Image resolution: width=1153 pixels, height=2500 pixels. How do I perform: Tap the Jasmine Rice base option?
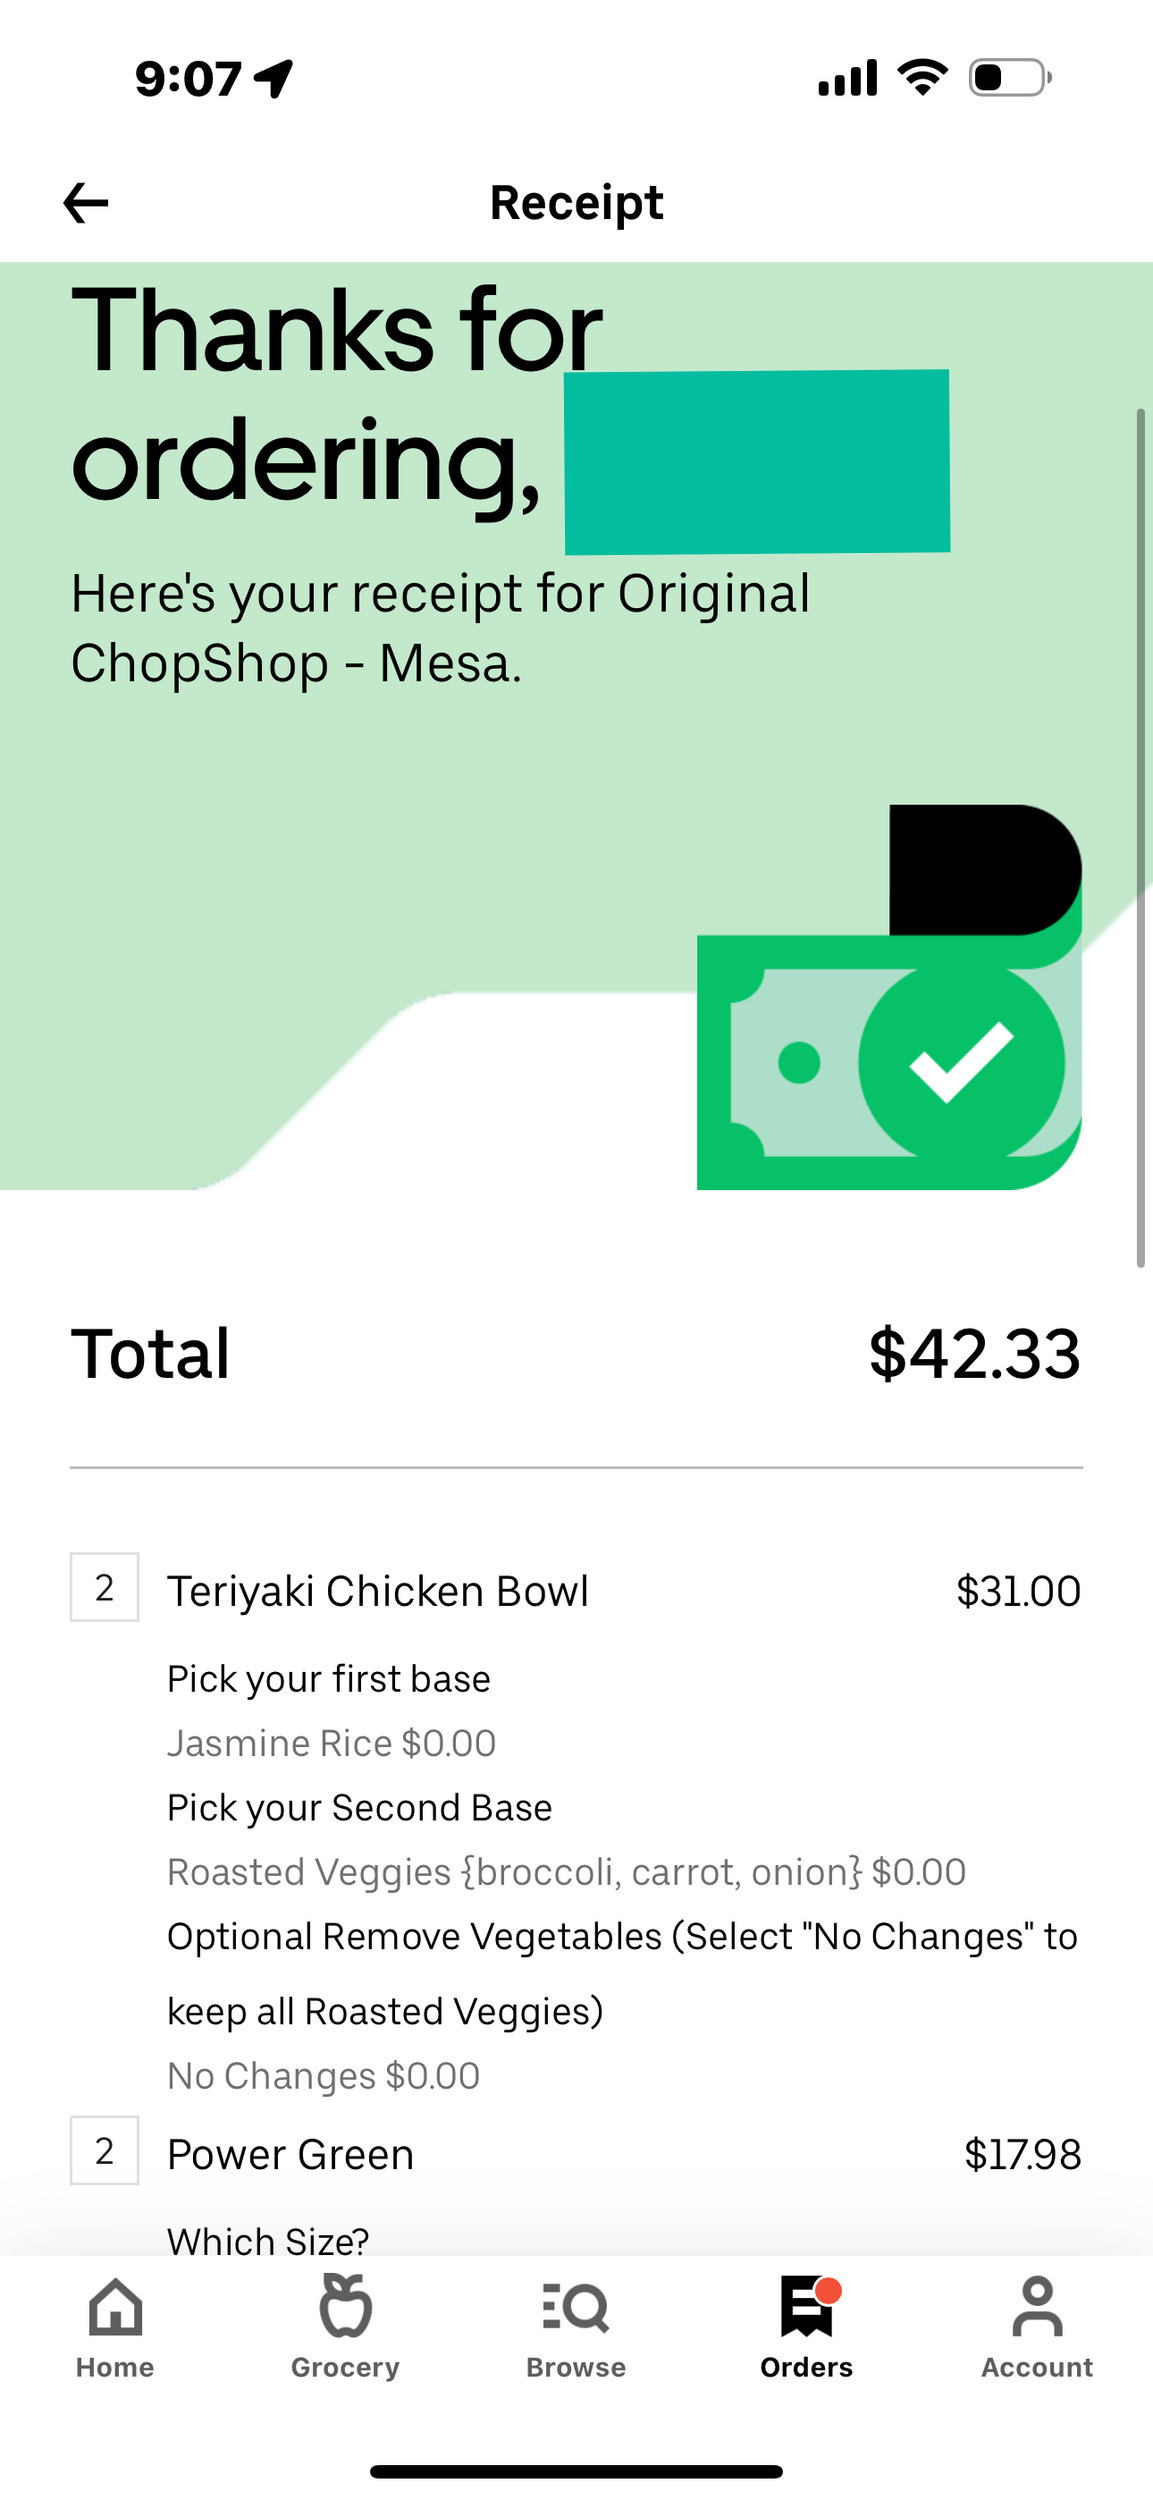331,1743
